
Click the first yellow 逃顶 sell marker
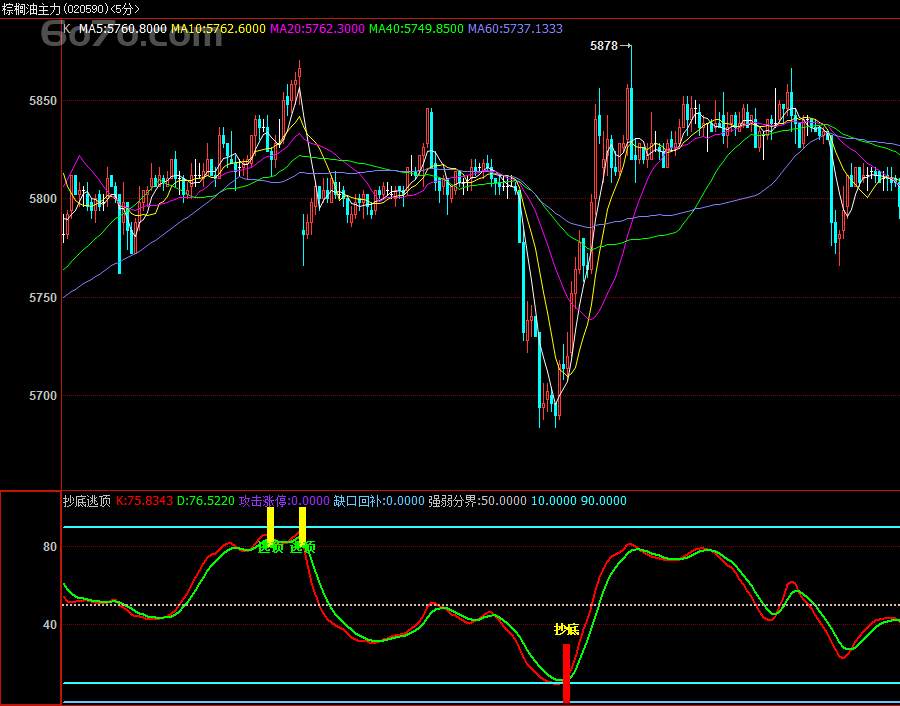[270, 525]
